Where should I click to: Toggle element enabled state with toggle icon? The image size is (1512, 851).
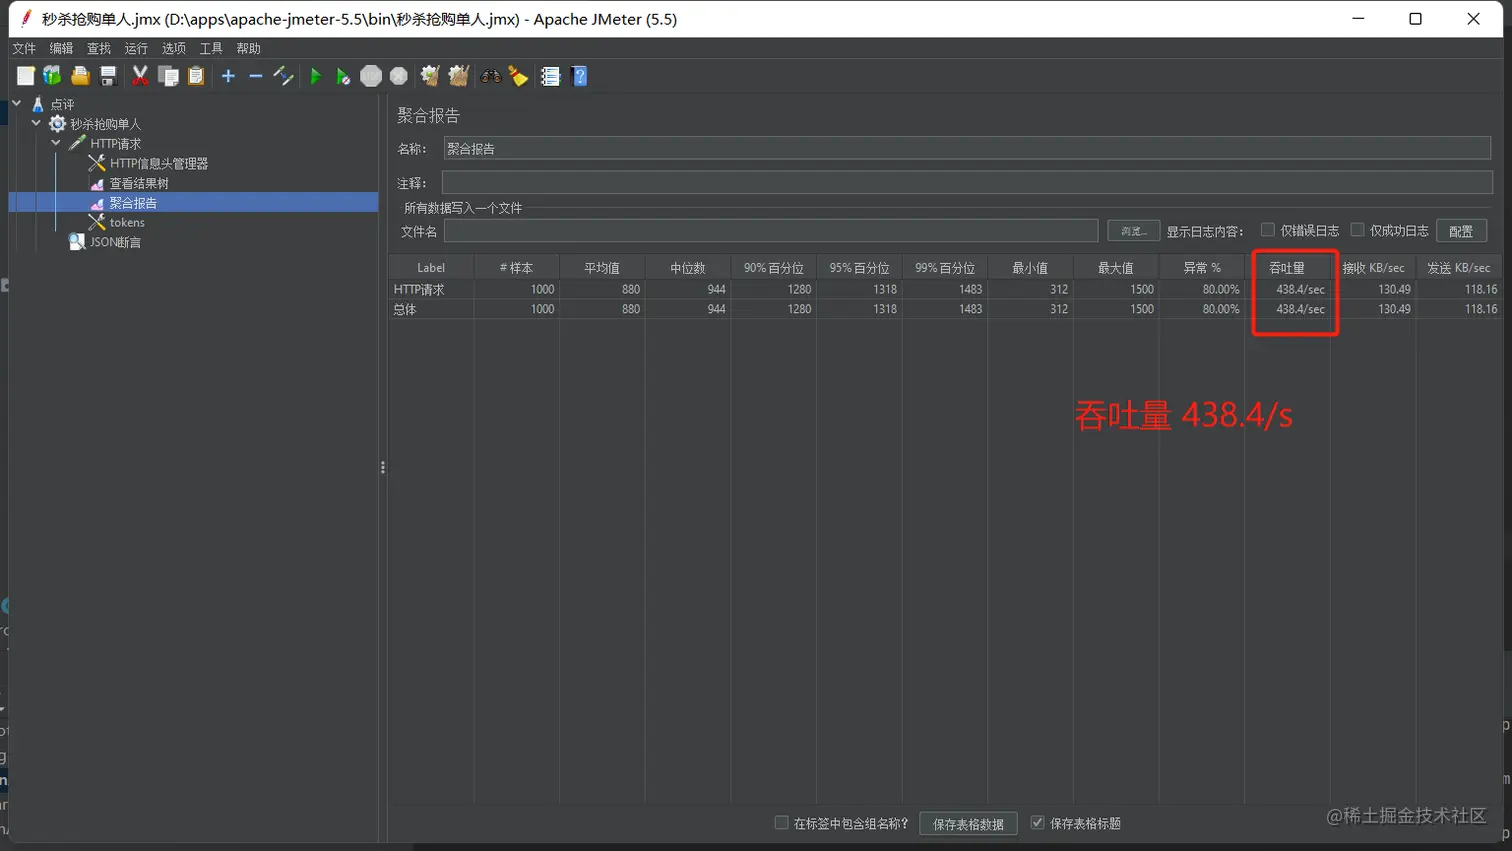click(283, 76)
